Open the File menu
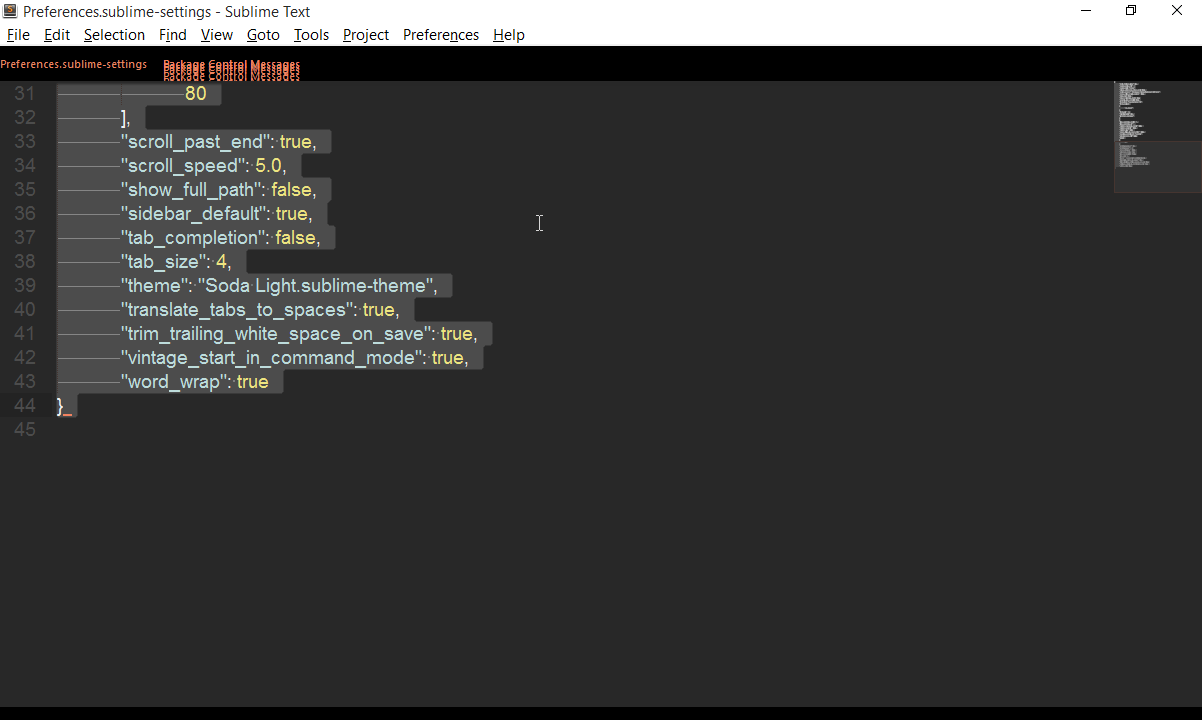The width and height of the screenshot is (1202, 720). click(18, 35)
